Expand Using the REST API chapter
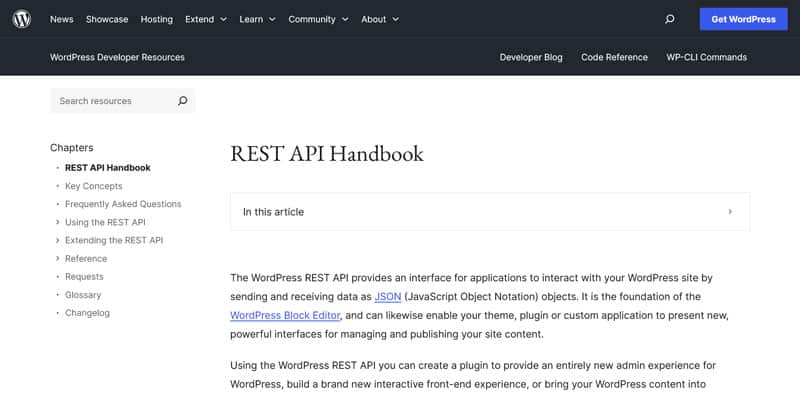Screen dimensions: 800x397 [58, 222]
